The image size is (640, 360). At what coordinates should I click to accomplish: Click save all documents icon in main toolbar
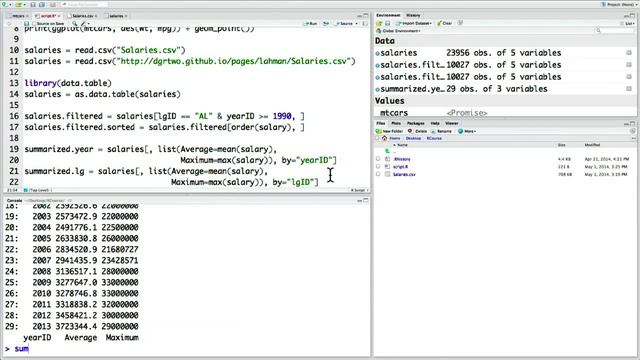[42, 4]
